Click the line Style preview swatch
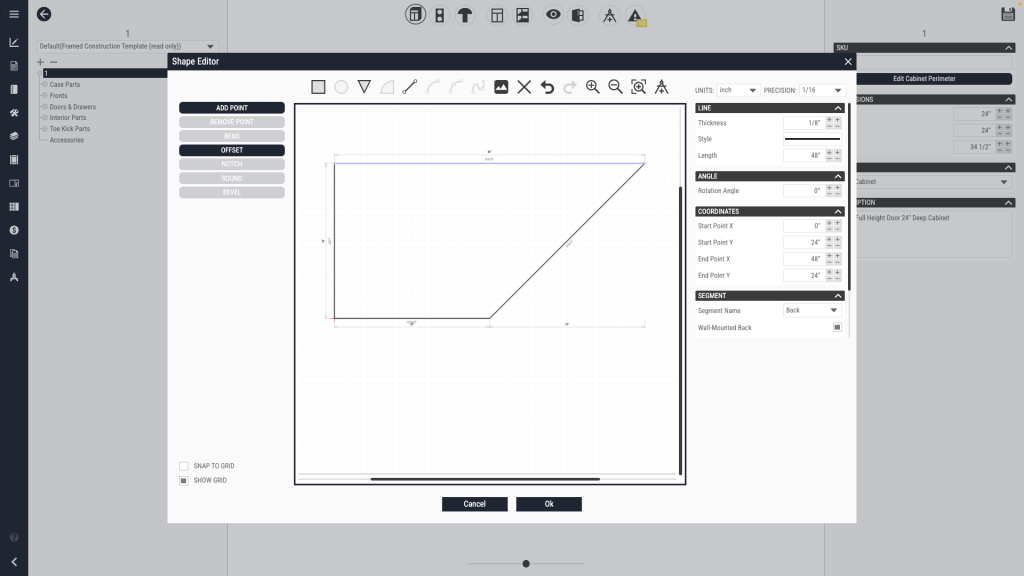1024x576 pixels. pyautogui.click(x=811, y=139)
